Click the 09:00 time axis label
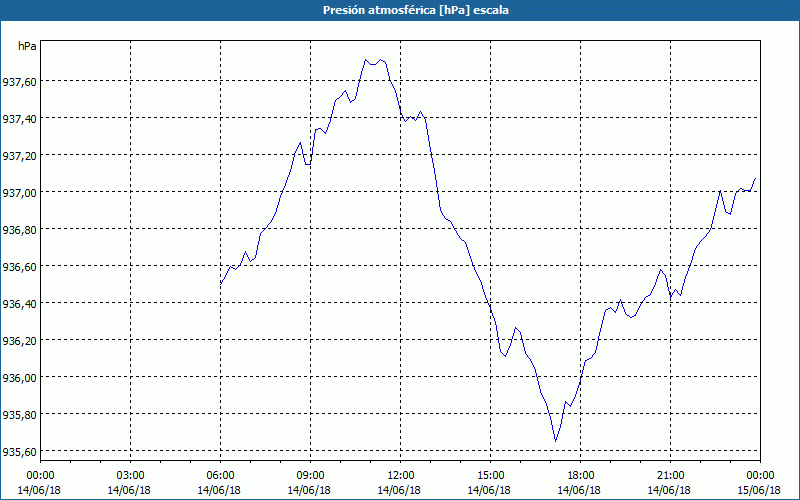The width and height of the screenshot is (800, 500). click(310, 476)
